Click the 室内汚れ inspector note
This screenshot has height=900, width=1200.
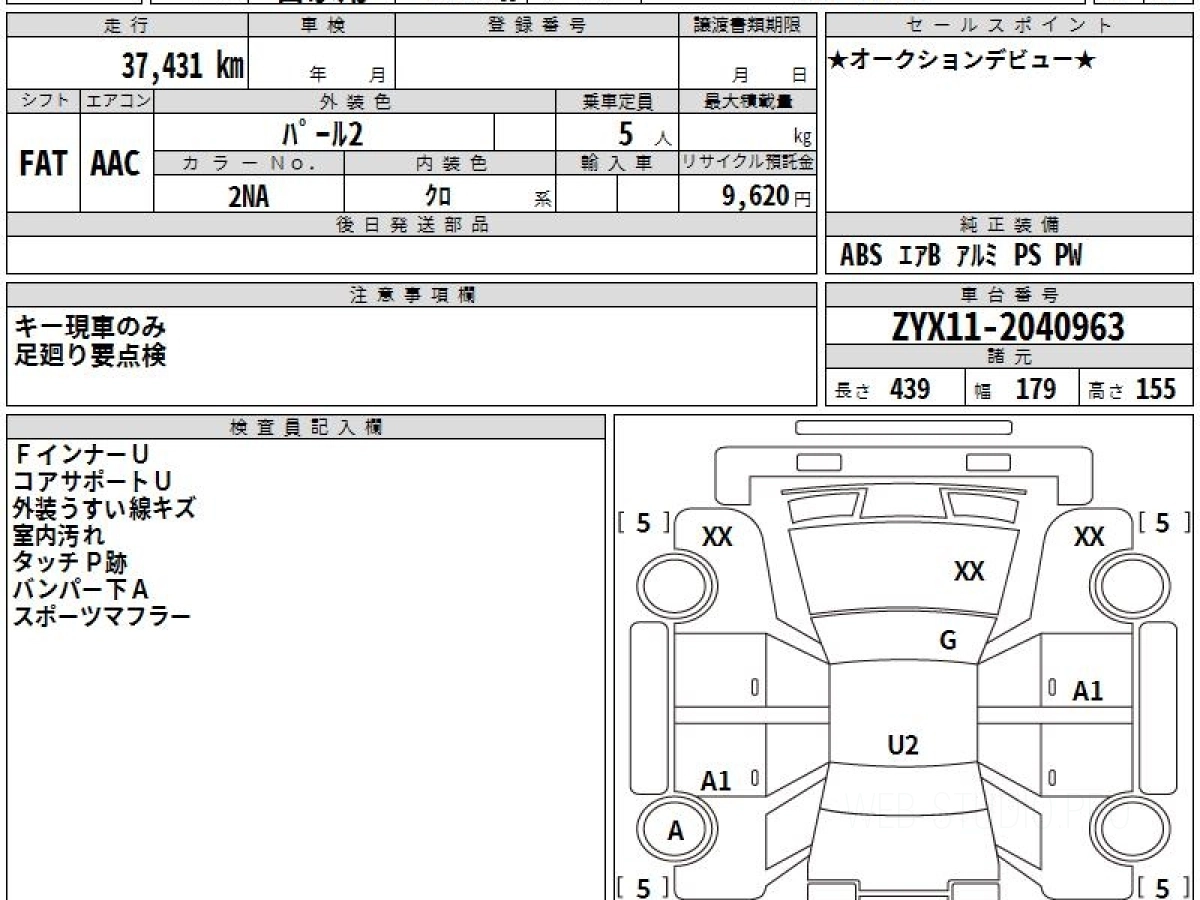59,535
